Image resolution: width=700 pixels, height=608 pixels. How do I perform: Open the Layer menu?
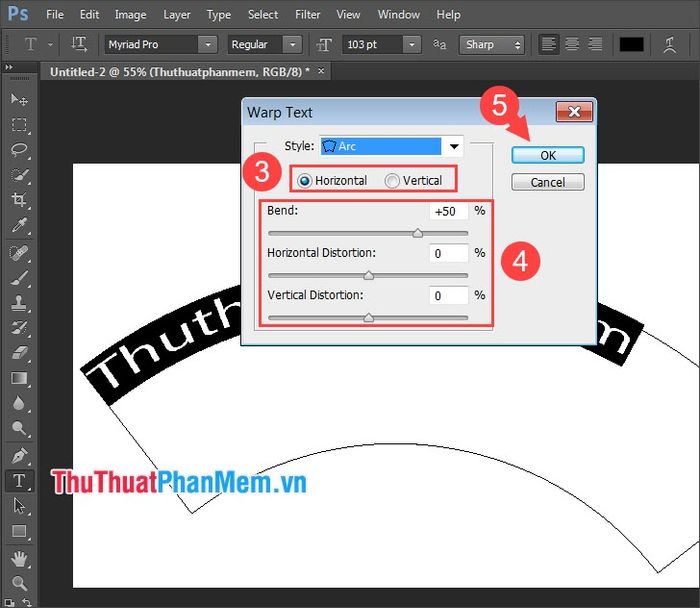coord(177,15)
